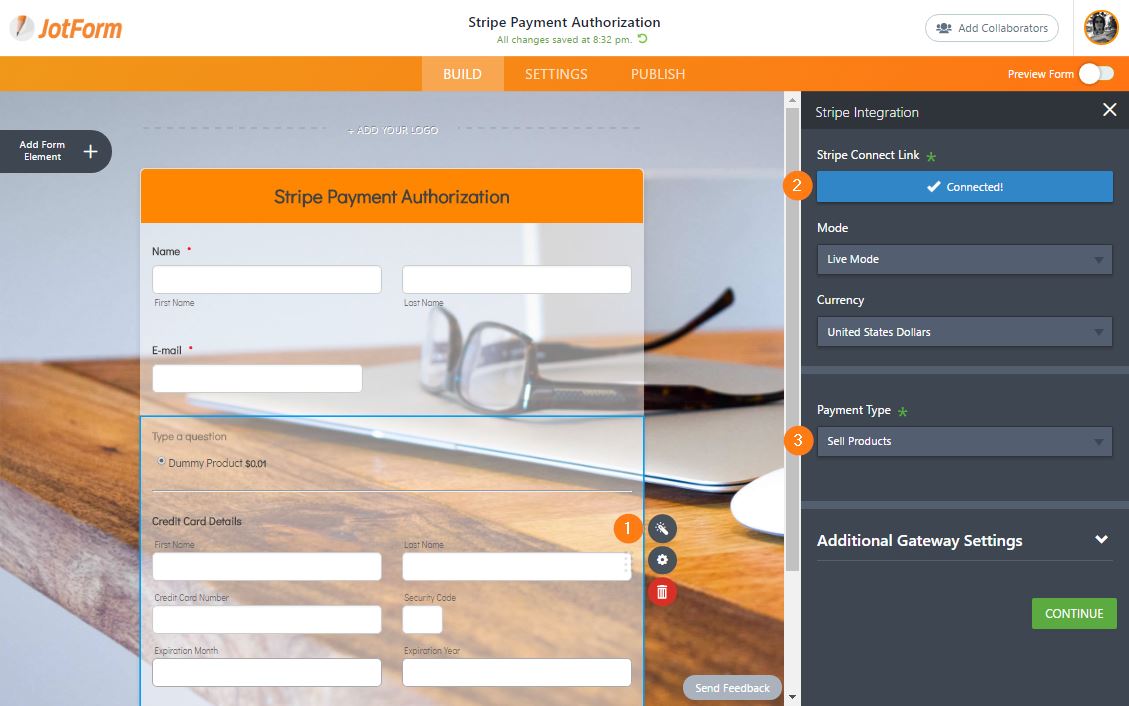Open payment field properties gear icon

tap(662, 560)
